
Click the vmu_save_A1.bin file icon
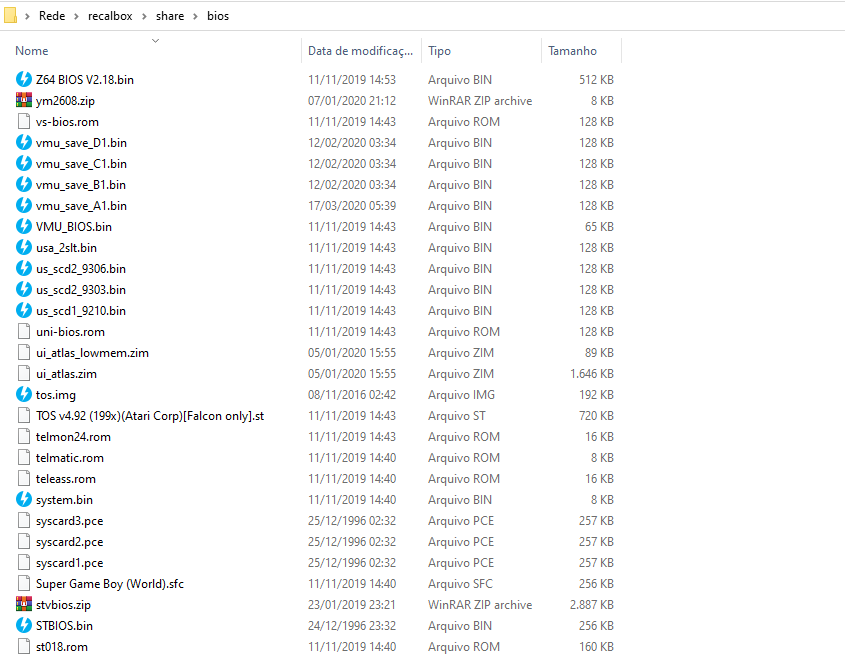pos(24,205)
